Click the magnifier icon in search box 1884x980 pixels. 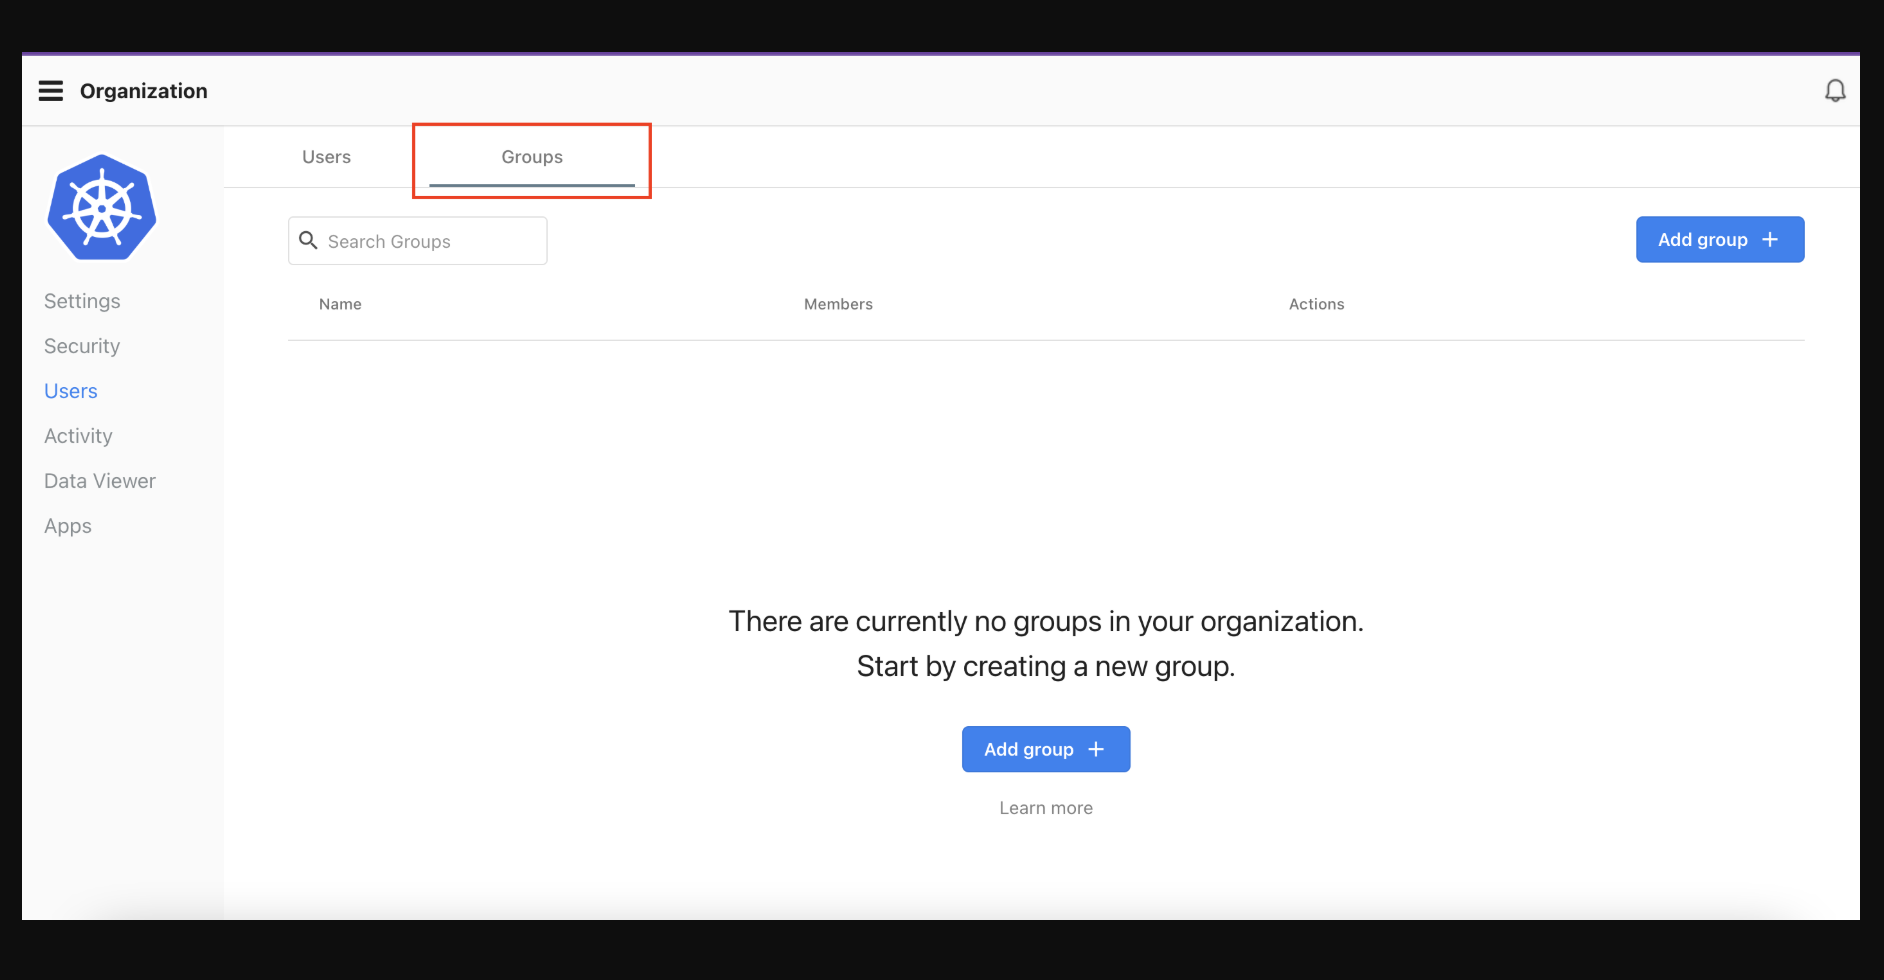pyautogui.click(x=309, y=241)
